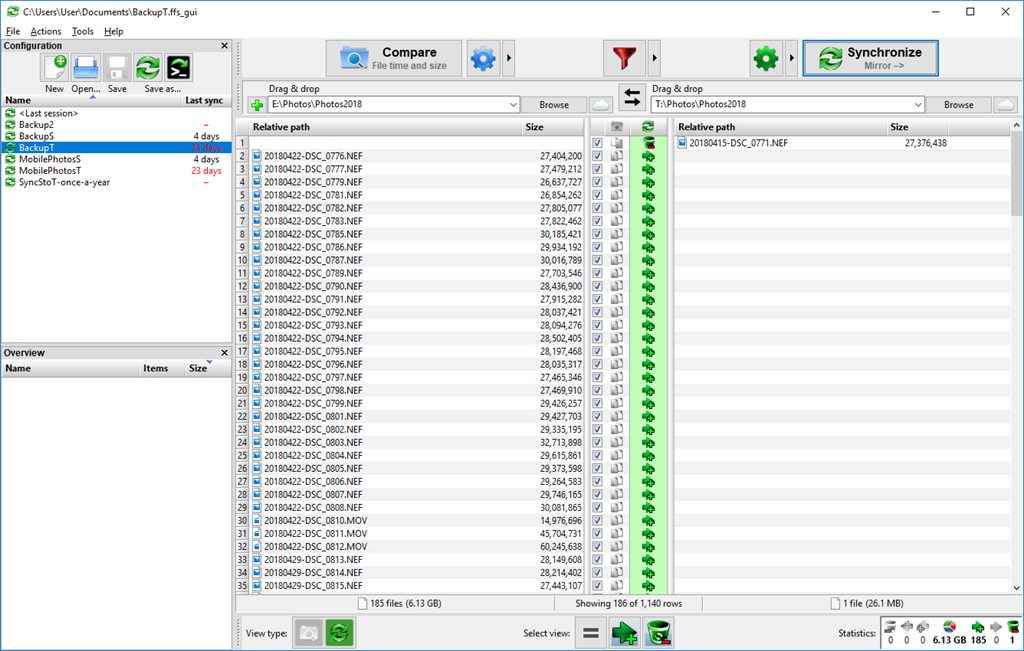Click the green Save as icon
Image resolution: width=1024 pixels, height=651 pixels.
point(148,68)
